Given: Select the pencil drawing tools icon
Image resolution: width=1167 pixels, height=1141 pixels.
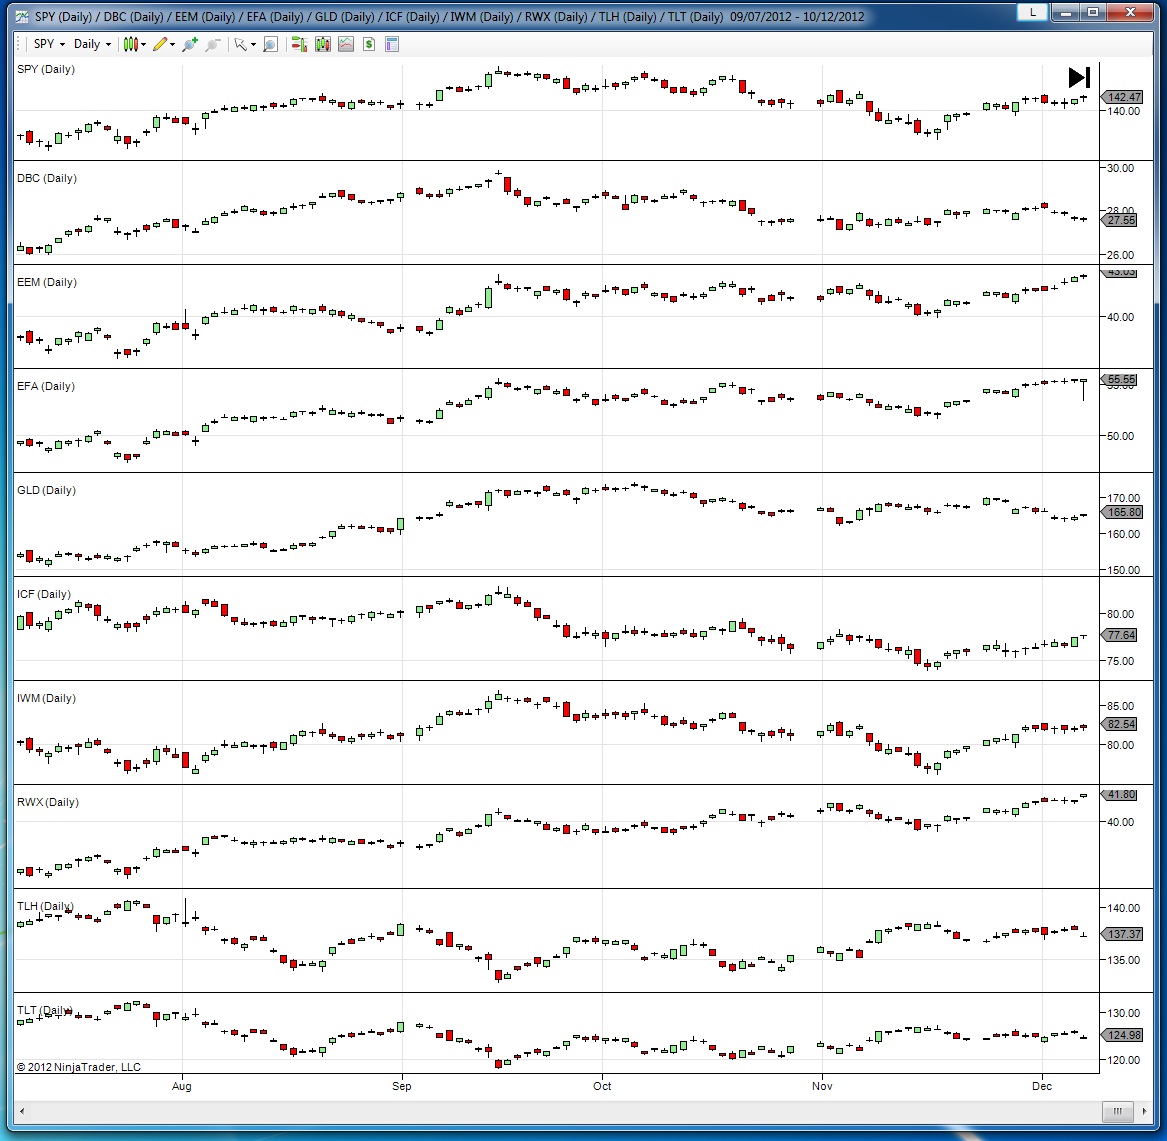Looking at the screenshot, I should [159, 45].
